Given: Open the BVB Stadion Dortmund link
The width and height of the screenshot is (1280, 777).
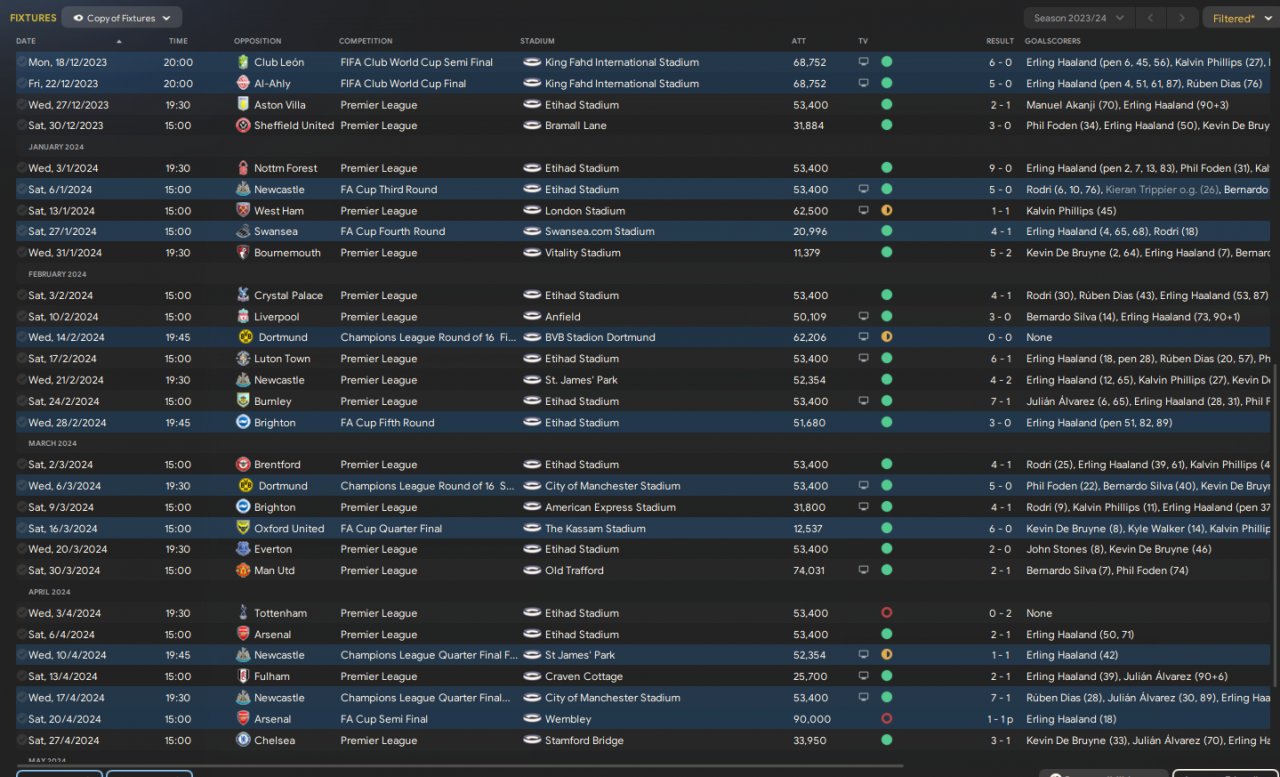Looking at the screenshot, I should [x=600, y=338].
